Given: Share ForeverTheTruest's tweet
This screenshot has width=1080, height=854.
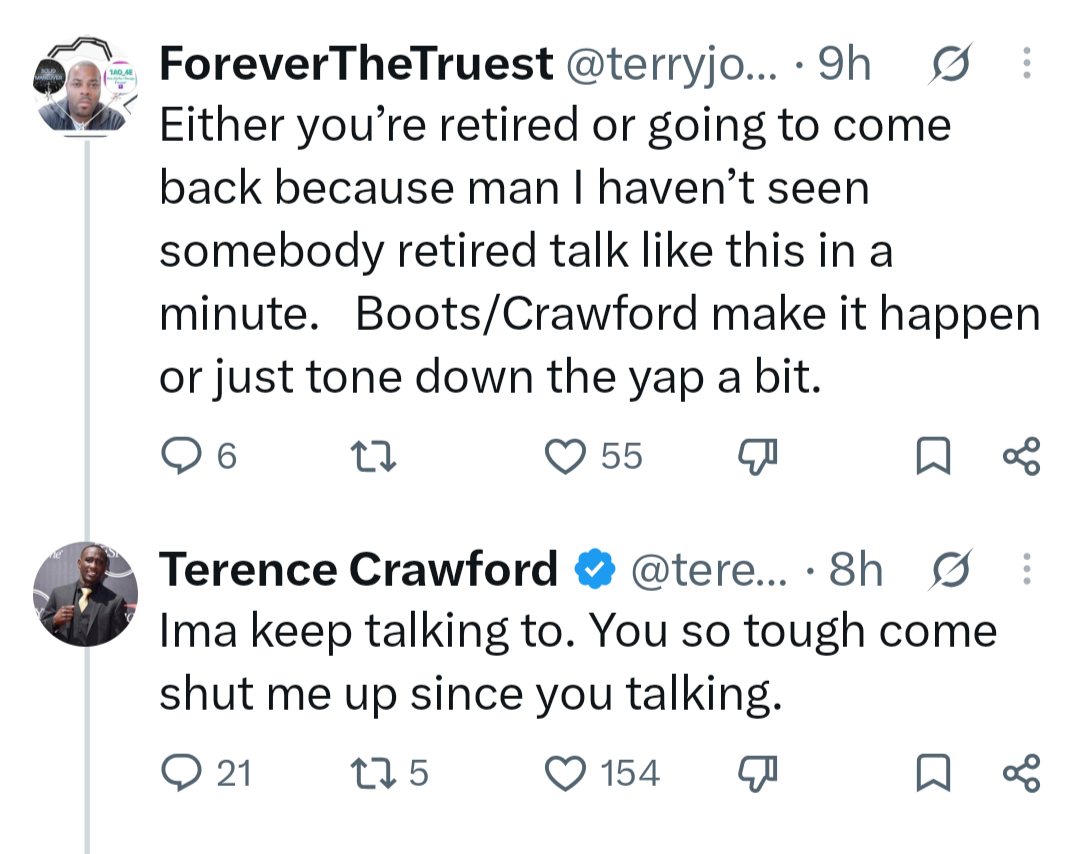Looking at the screenshot, I should [x=1021, y=456].
